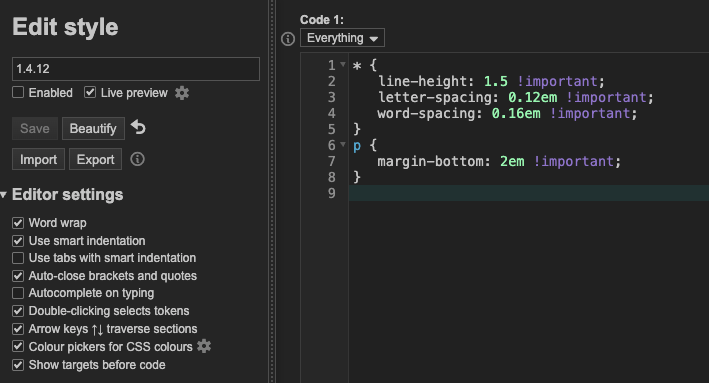This screenshot has height=383, width=709.
Task: Collapse the Editor settings section
Action: (x=4, y=195)
